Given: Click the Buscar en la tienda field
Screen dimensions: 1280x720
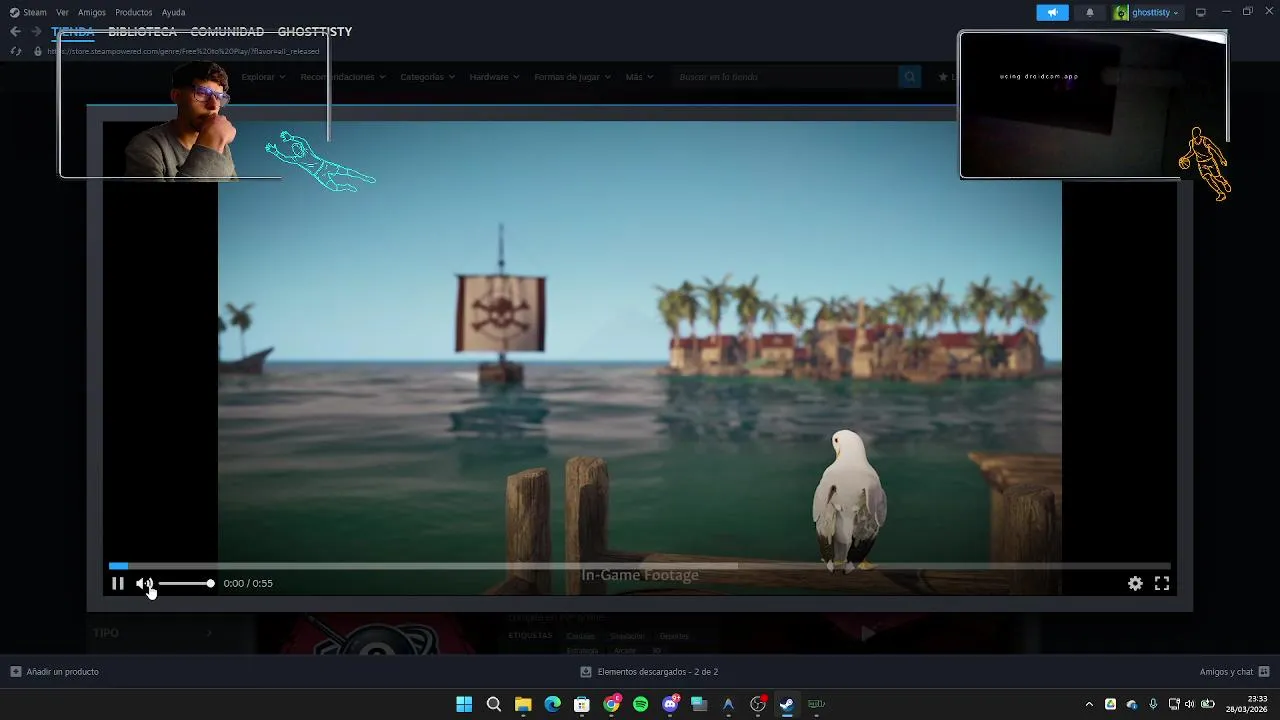Looking at the screenshot, I should (x=785, y=77).
